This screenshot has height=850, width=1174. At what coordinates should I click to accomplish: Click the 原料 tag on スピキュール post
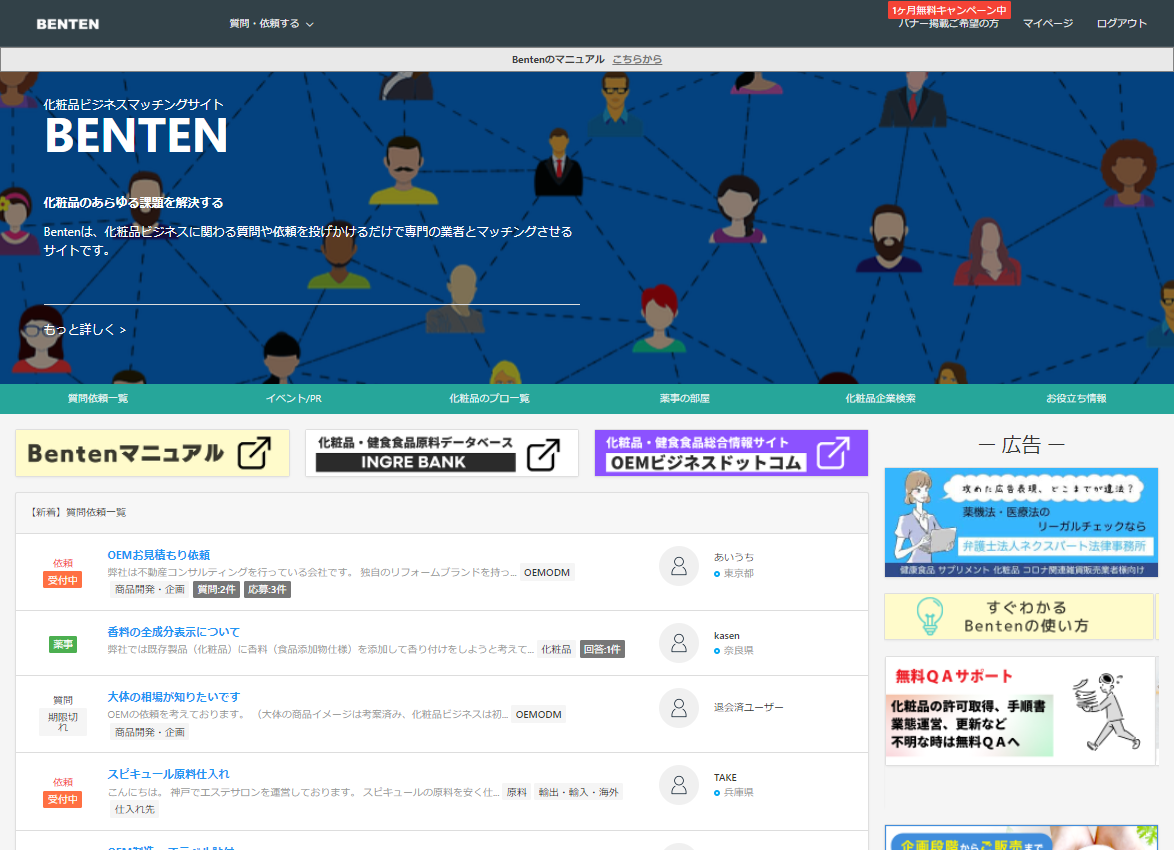point(517,792)
